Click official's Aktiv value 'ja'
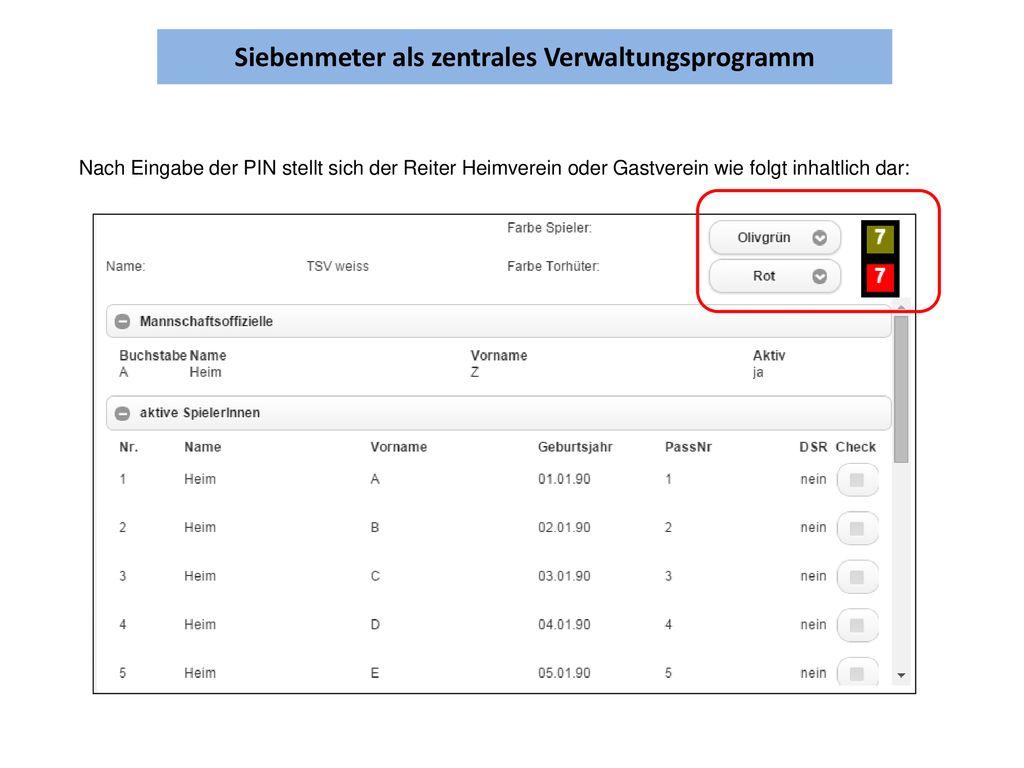 tap(758, 373)
